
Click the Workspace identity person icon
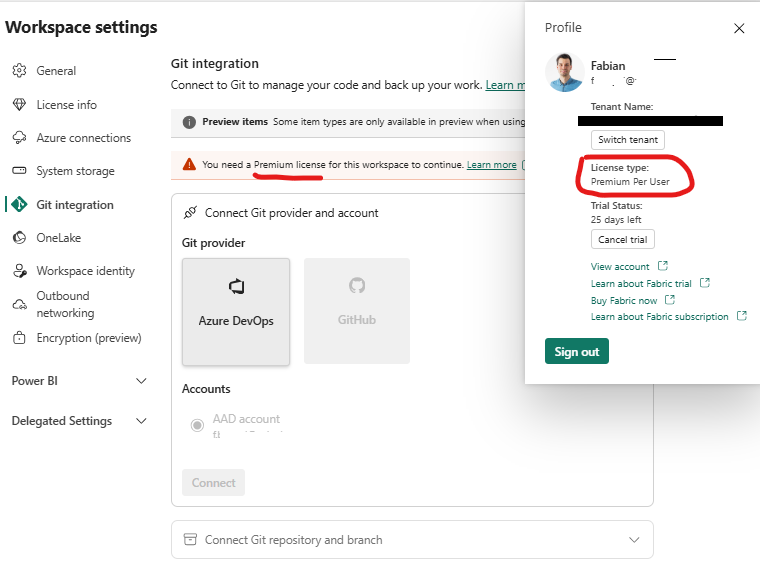(x=20, y=271)
